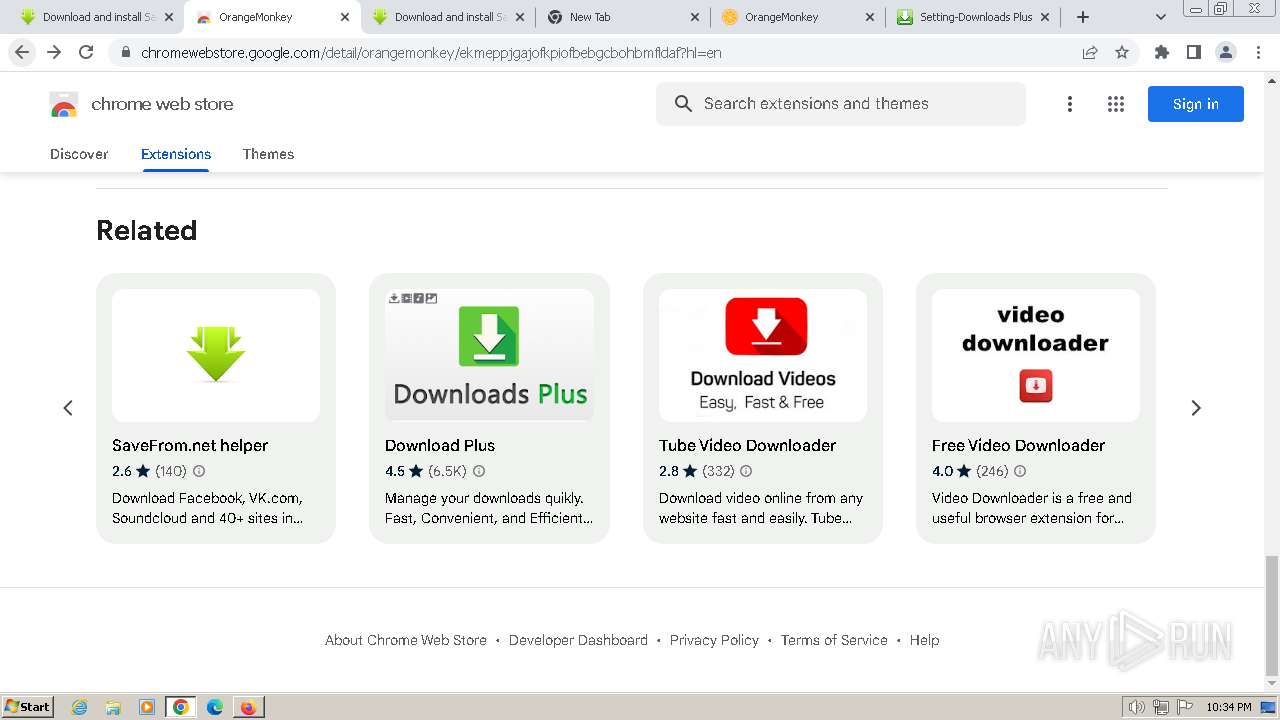Open Google apps grid
This screenshot has width=1280, height=720.
(1116, 104)
